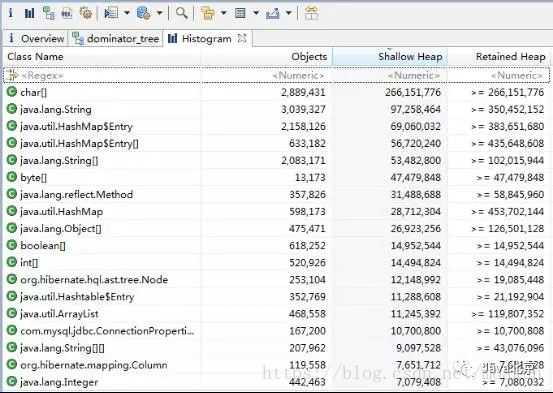This screenshot has height=393, width=553.
Task: Click the Numeric filter under Retained Heap
Action: (517, 75)
